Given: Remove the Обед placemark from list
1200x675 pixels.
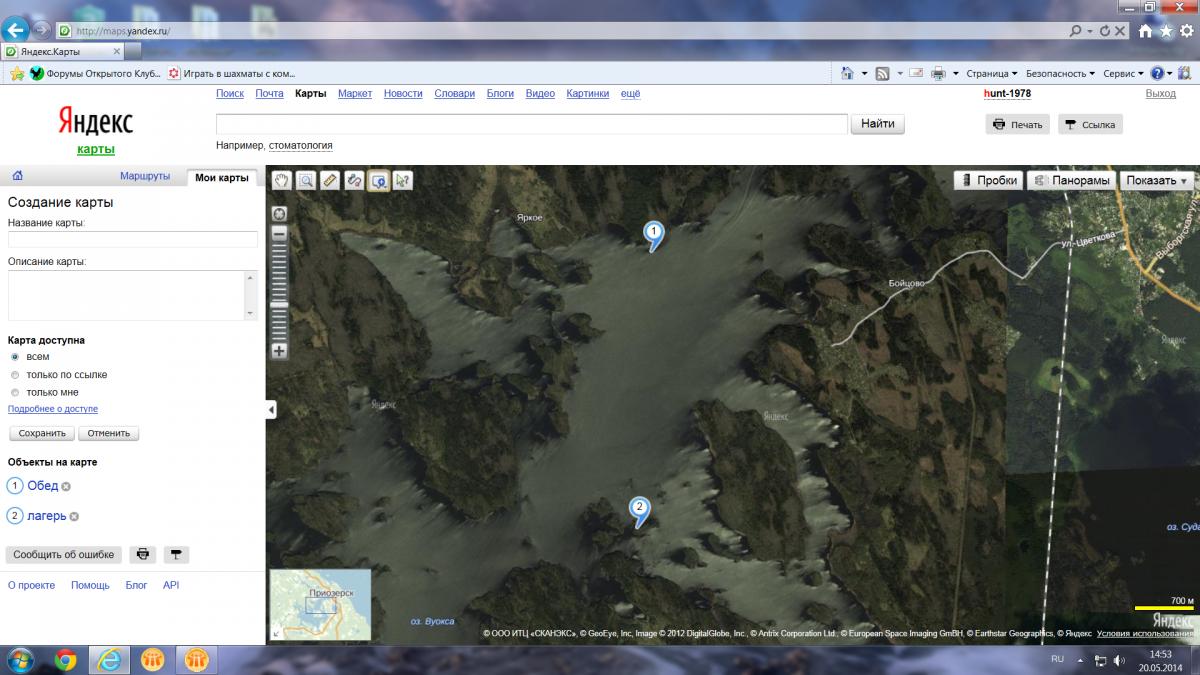Looking at the screenshot, I should [66, 487].
